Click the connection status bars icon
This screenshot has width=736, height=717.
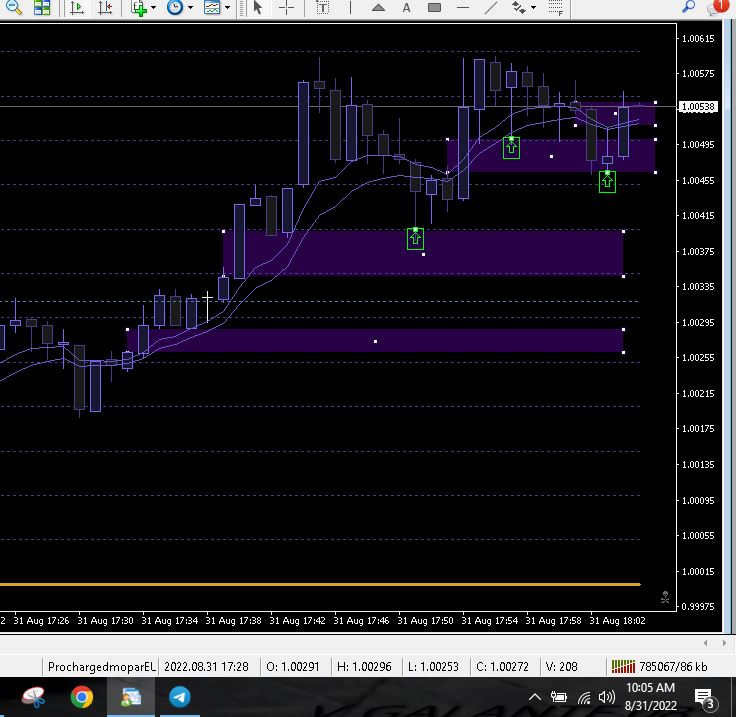(623, 666)
